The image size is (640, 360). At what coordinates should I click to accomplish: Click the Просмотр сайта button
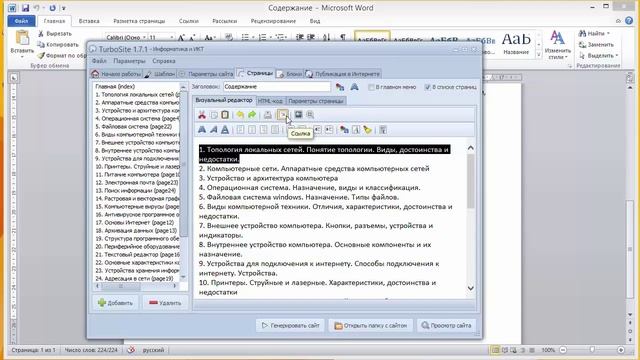click(446, 325)
